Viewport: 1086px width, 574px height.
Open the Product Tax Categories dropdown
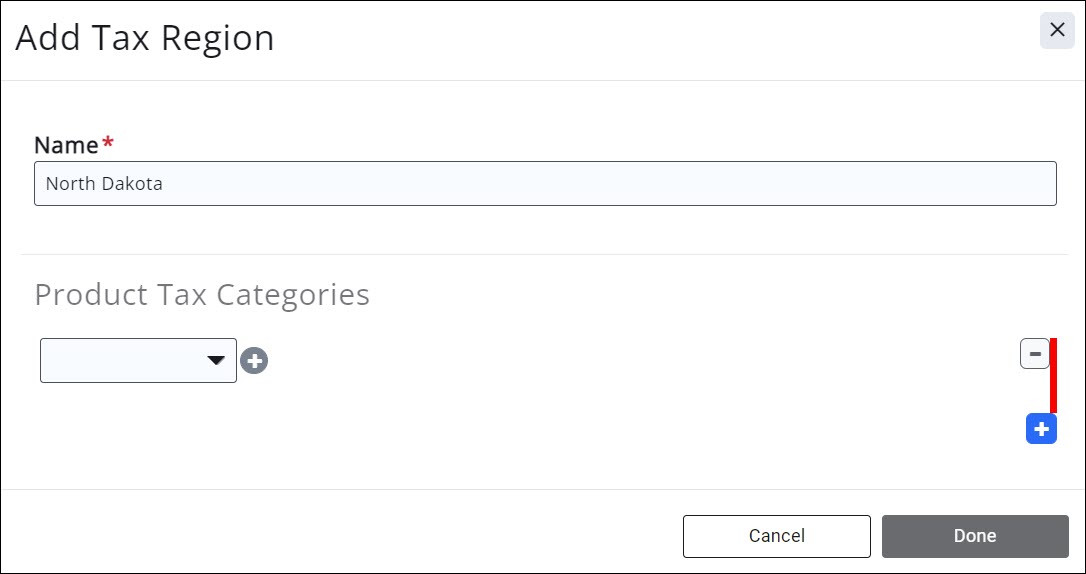[x=138, y=361]
